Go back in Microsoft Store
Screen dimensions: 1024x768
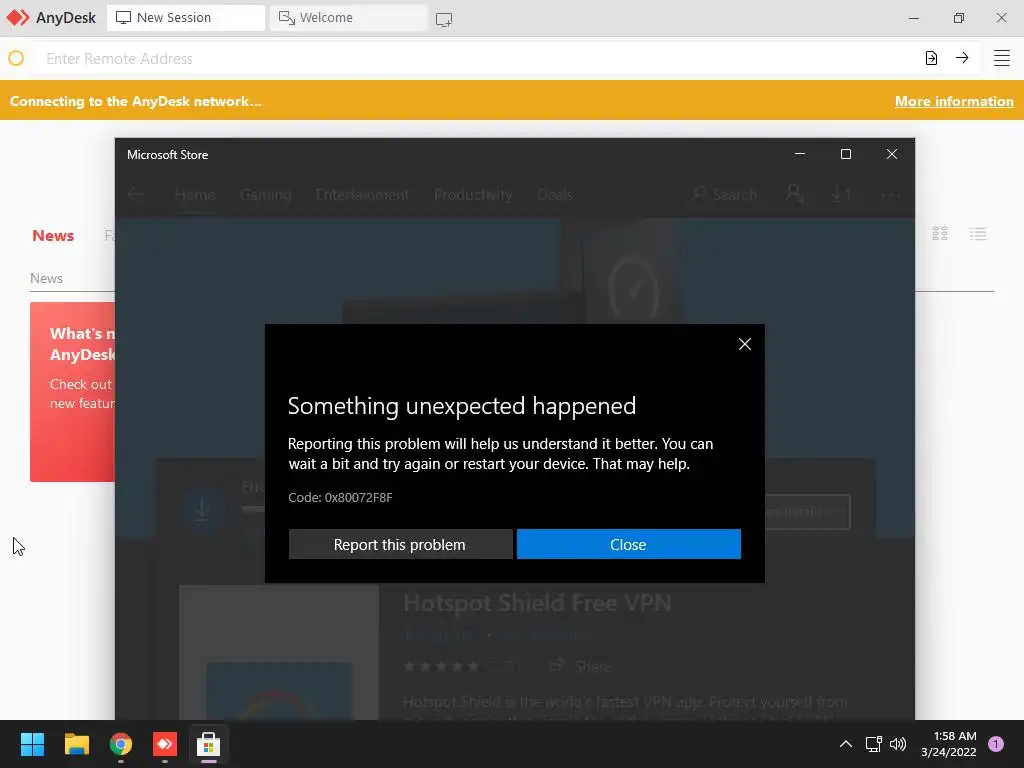click(136, 194)
